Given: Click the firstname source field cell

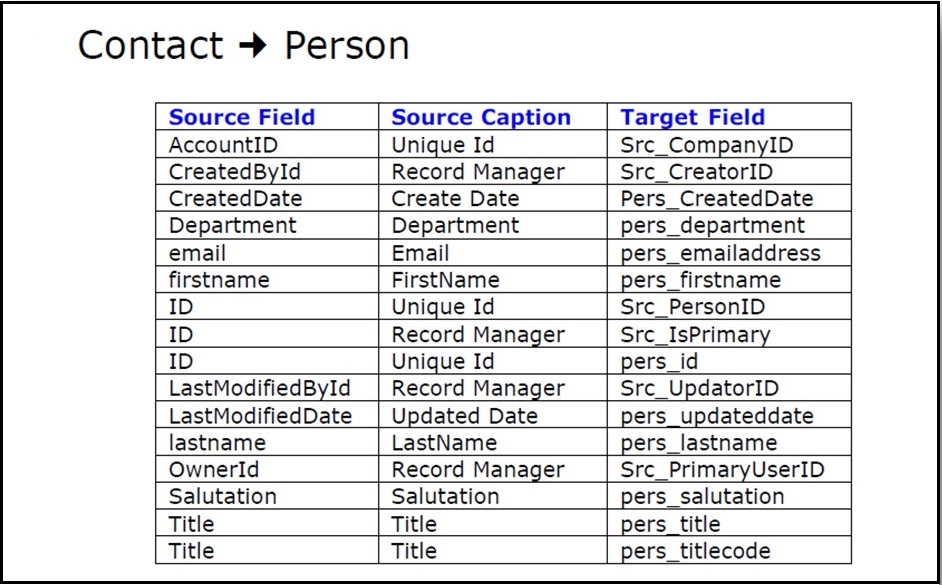Looking at the screenshot, I should point(267,280).
